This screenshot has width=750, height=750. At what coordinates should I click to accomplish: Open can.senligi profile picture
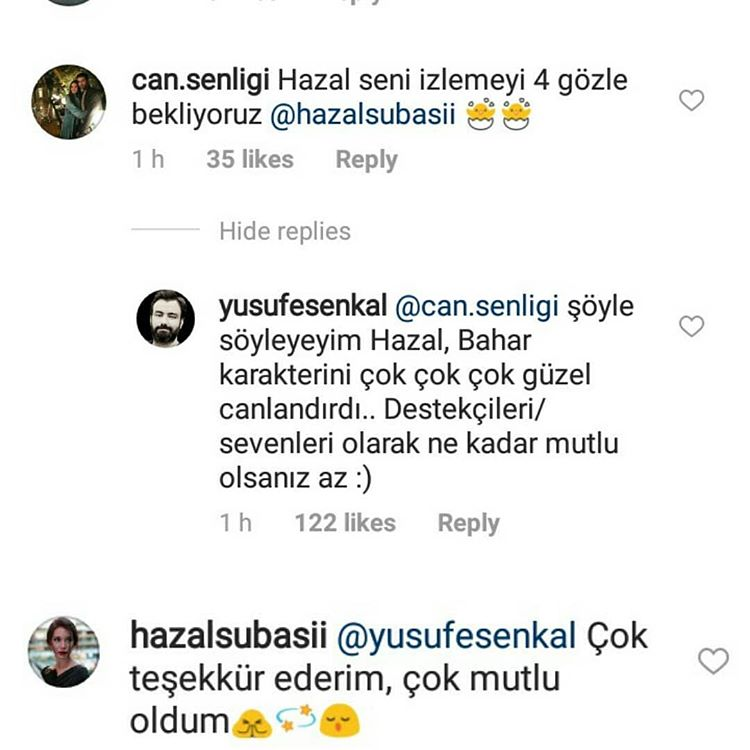(x=68, y=102)
